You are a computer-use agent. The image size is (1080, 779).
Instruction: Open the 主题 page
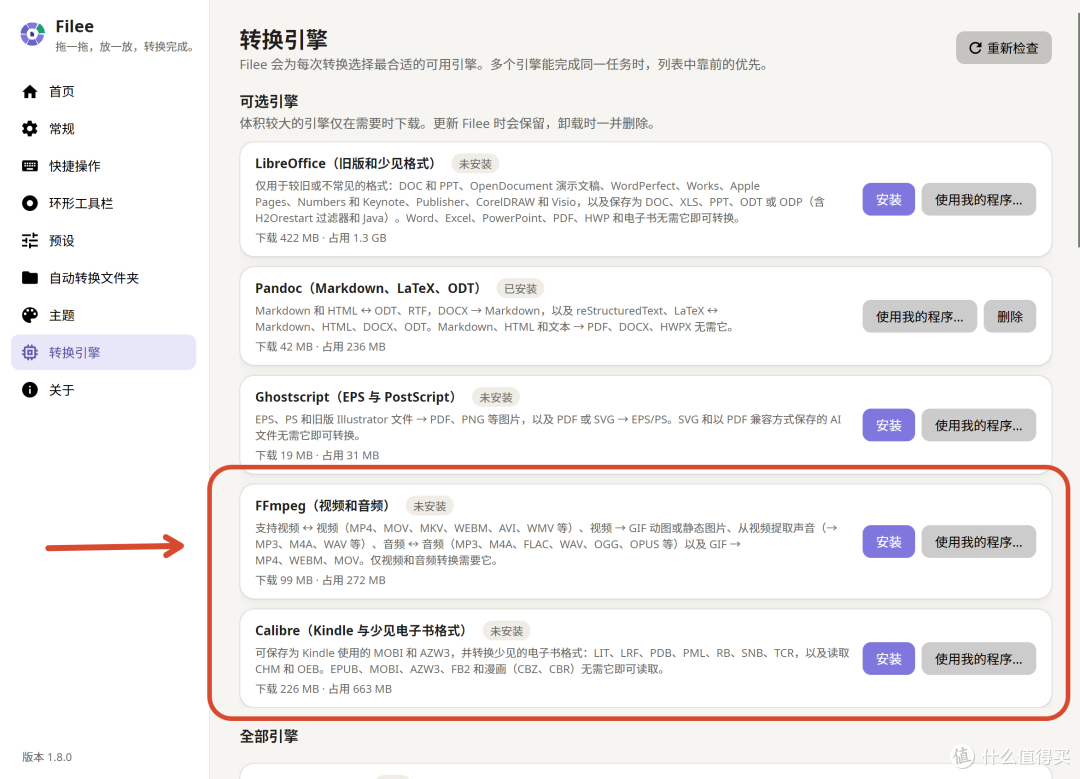click(103, 315)
